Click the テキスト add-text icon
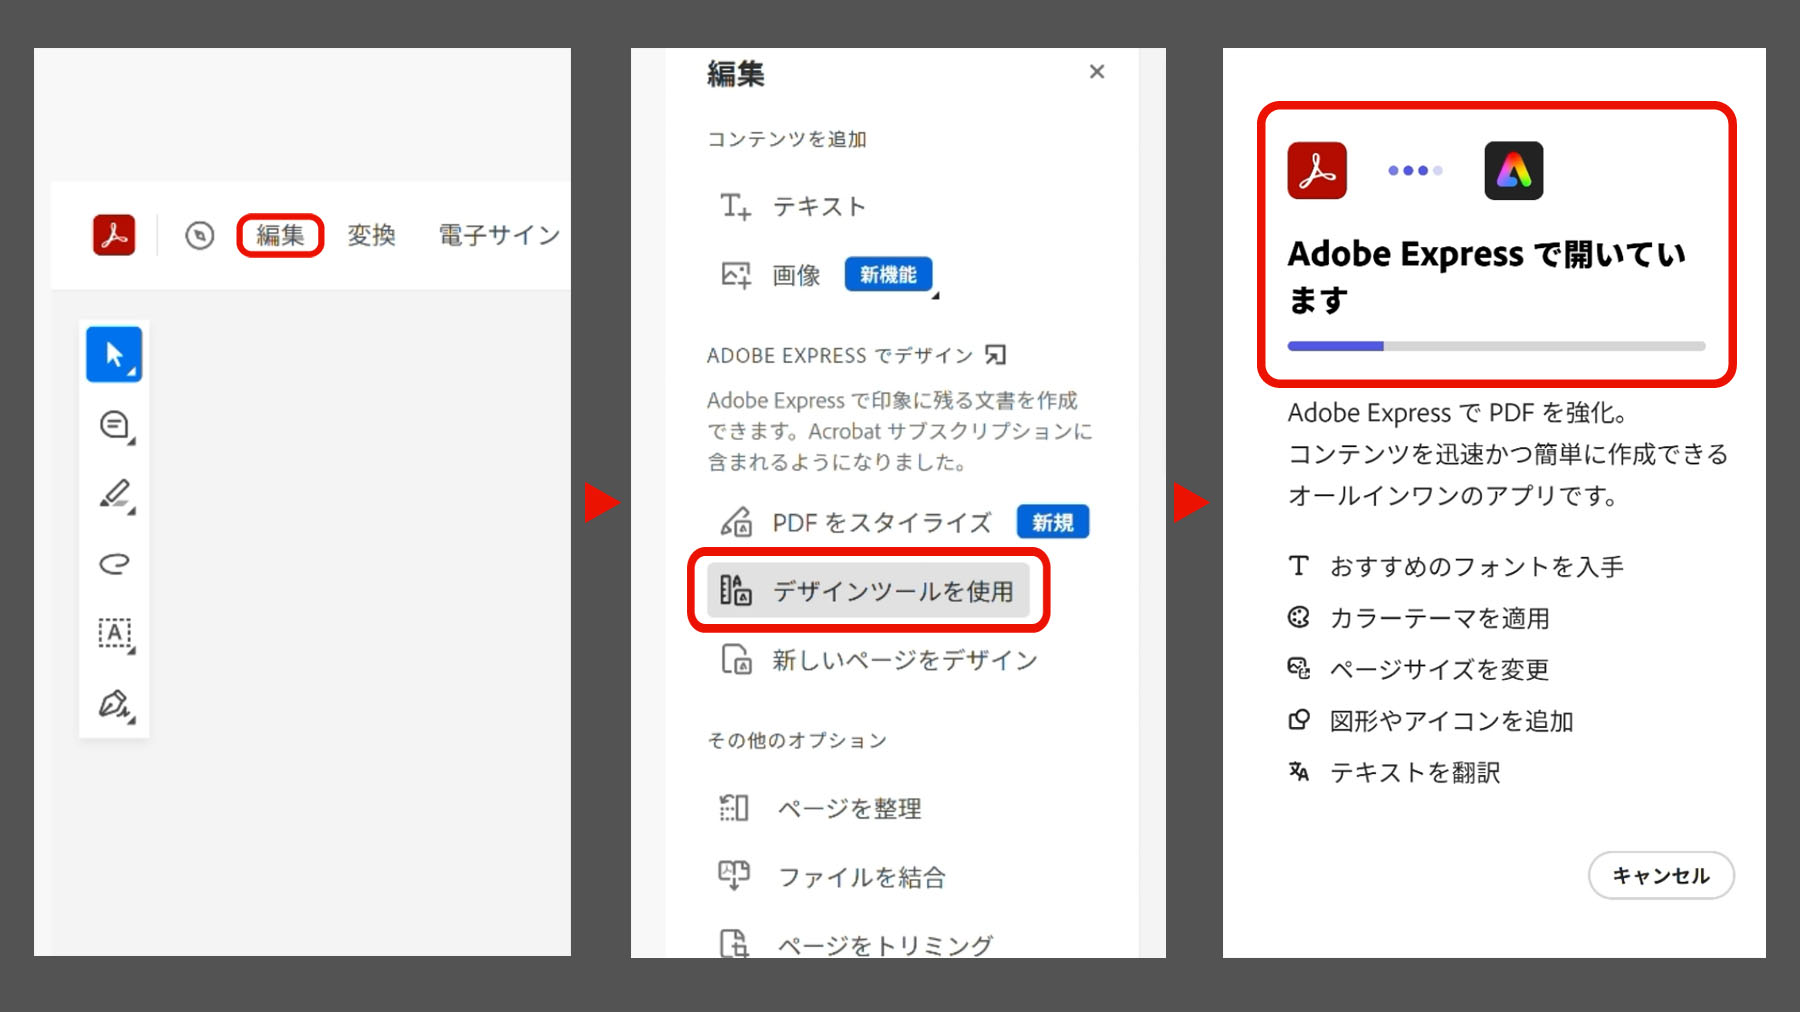 (735, 206)
